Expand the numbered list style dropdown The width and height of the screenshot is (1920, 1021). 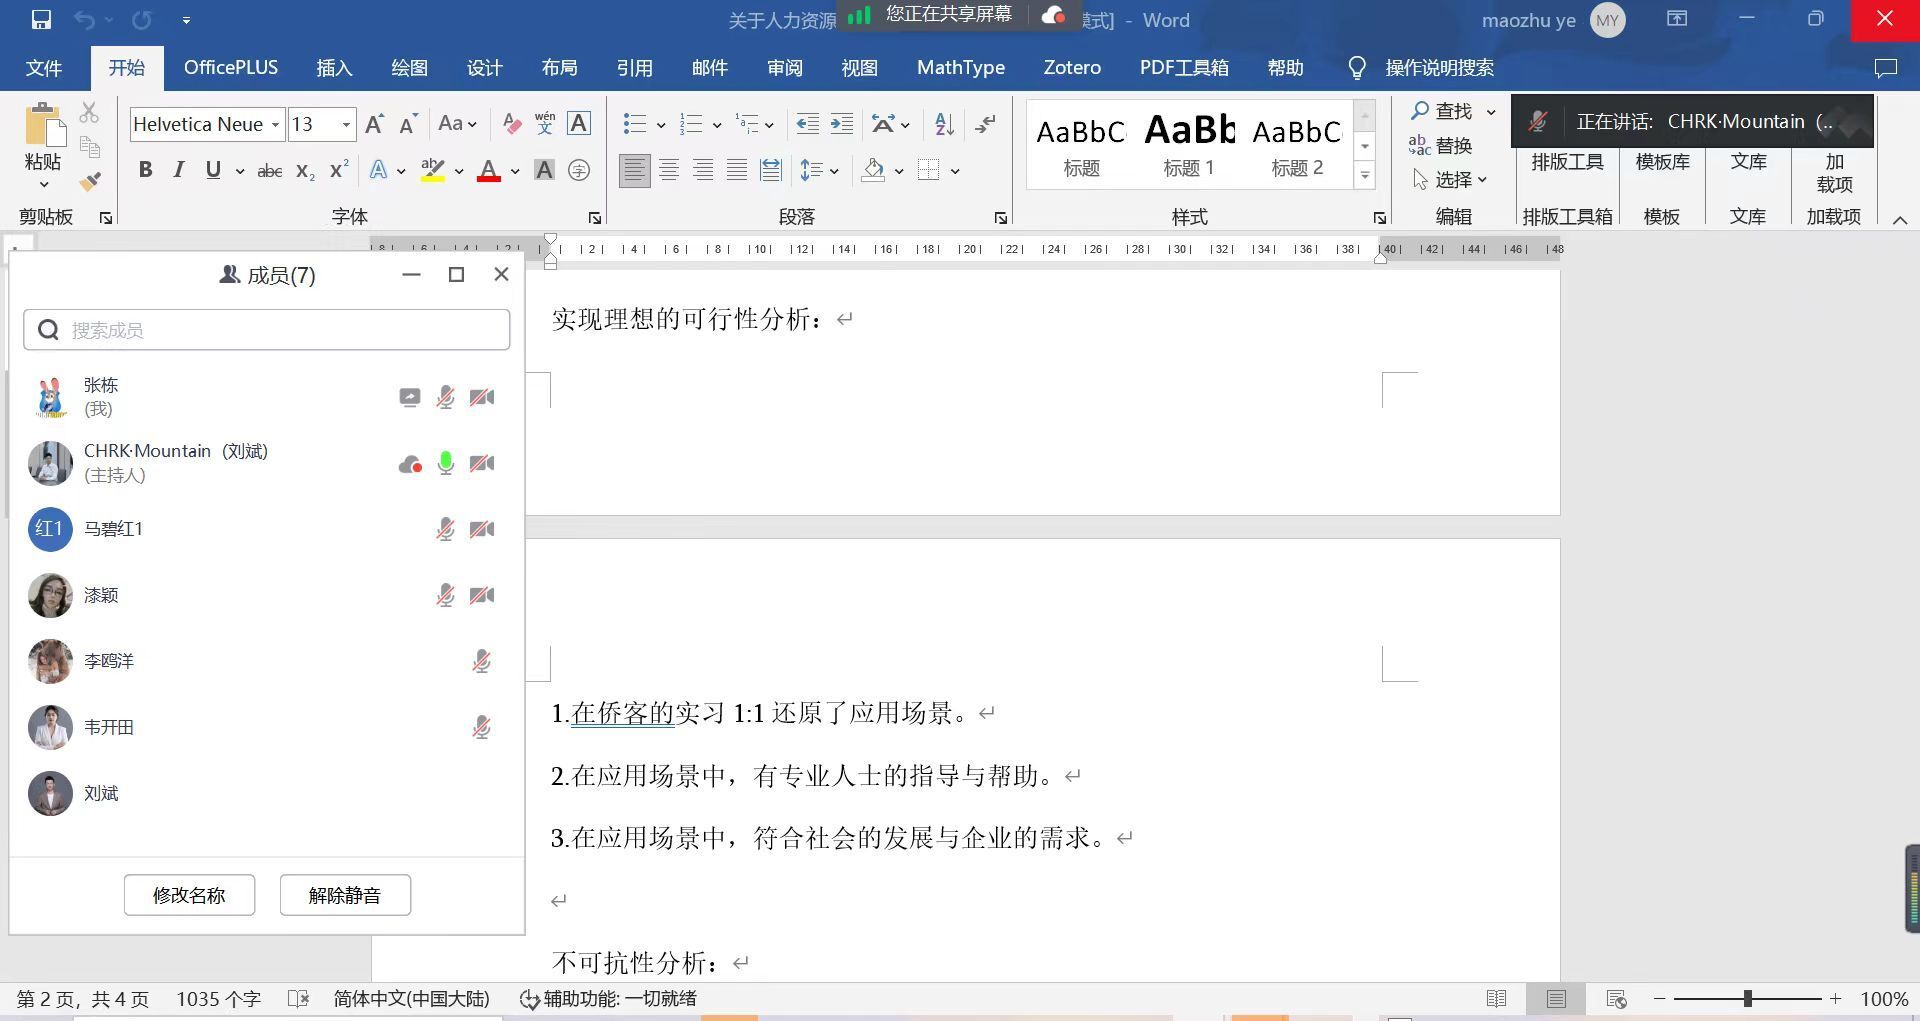click(717, 125)
